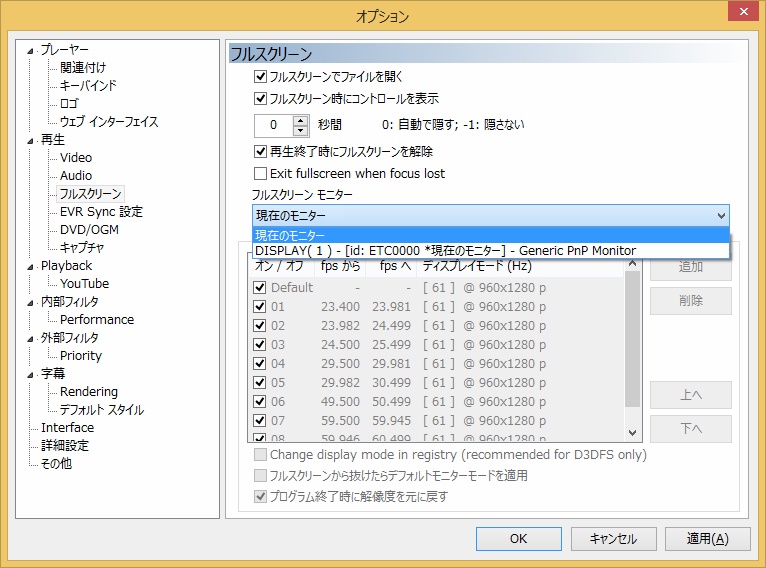Select キャプチャ in the tree
Screen dimensions: 766x568
tap(82, 248)
